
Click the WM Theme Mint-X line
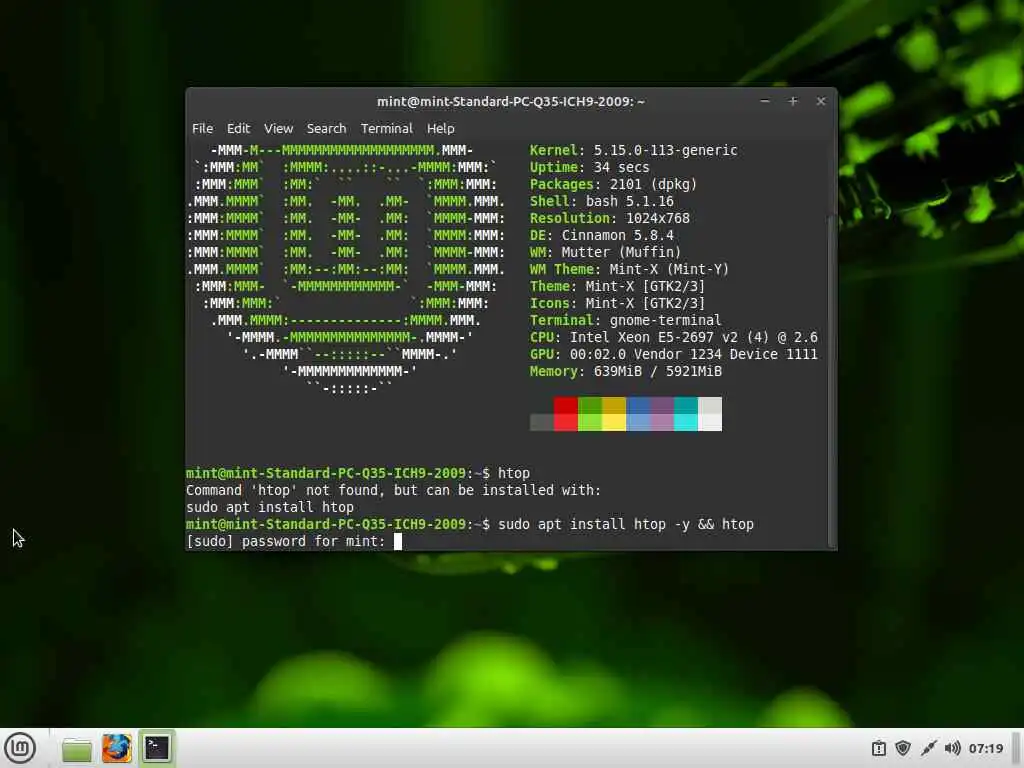(629, 269)
